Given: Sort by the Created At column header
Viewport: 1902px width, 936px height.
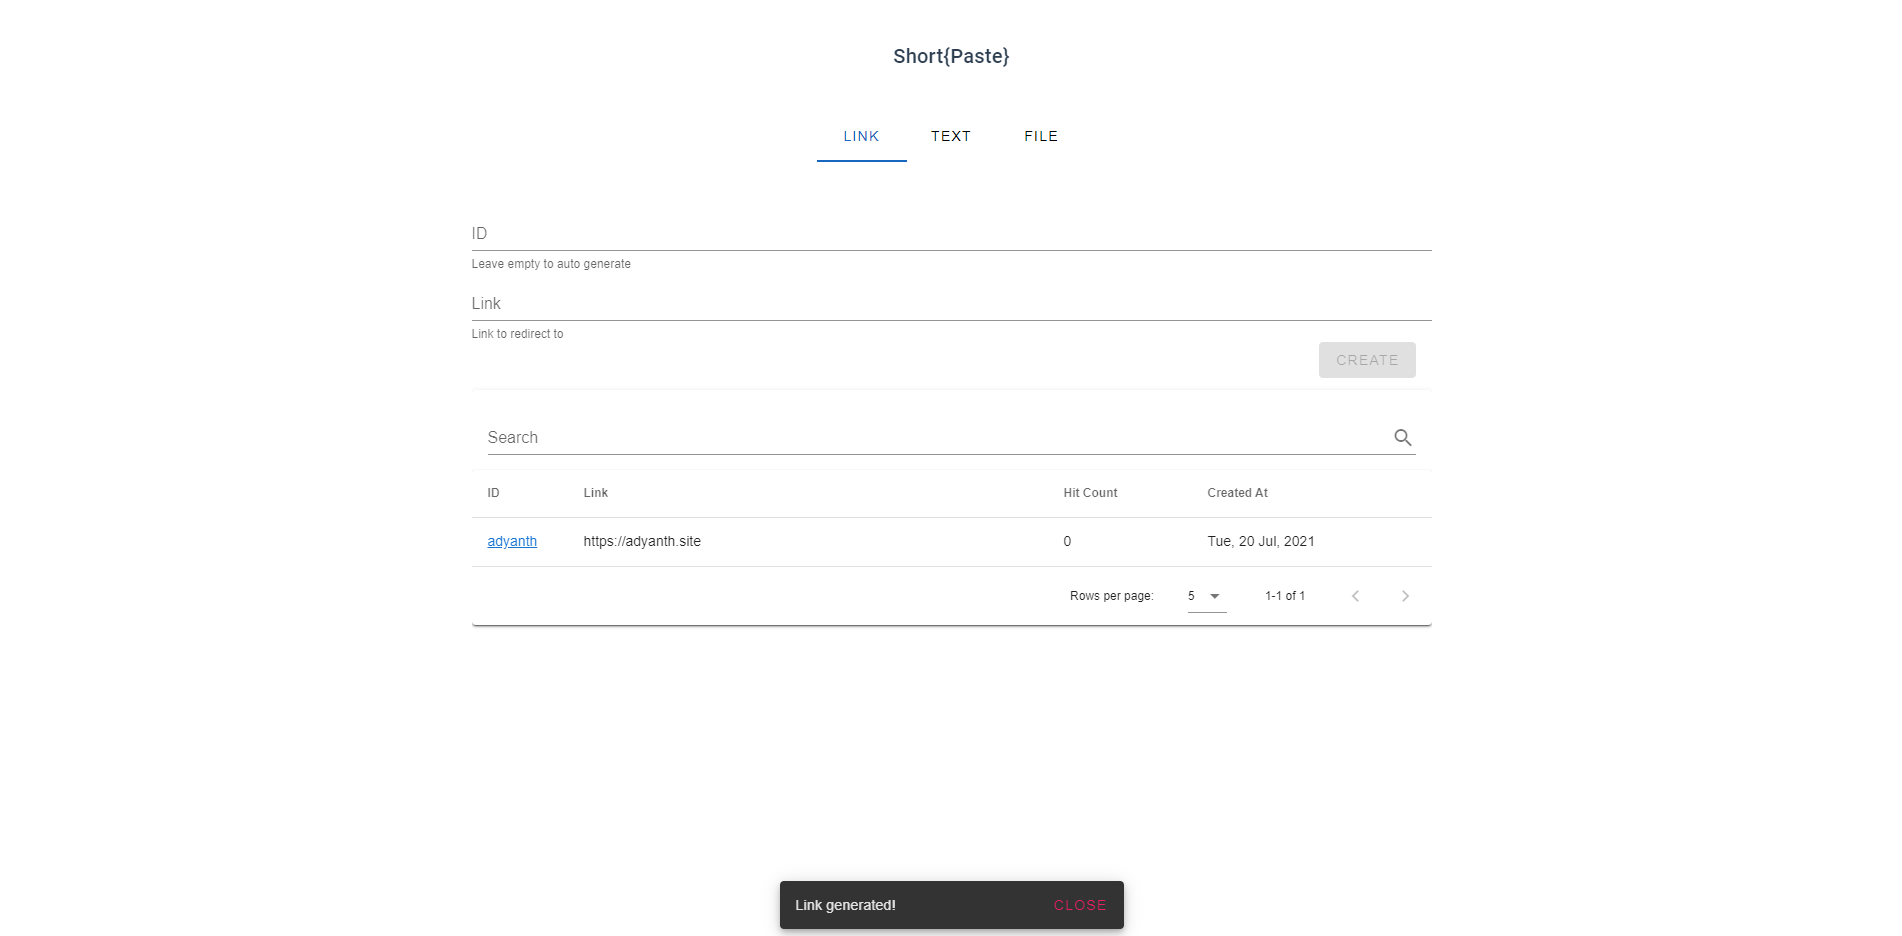Looking at the screenshot, I should (1237, 493).
